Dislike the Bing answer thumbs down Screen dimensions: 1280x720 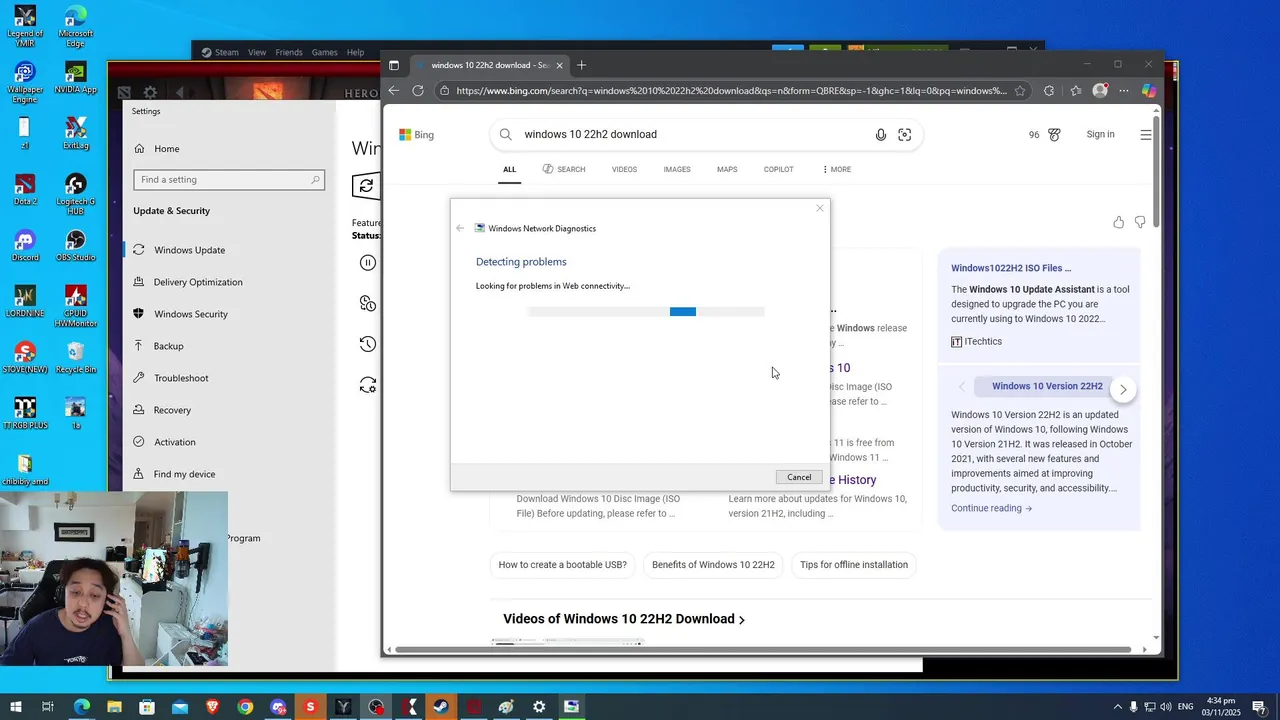1140,222
